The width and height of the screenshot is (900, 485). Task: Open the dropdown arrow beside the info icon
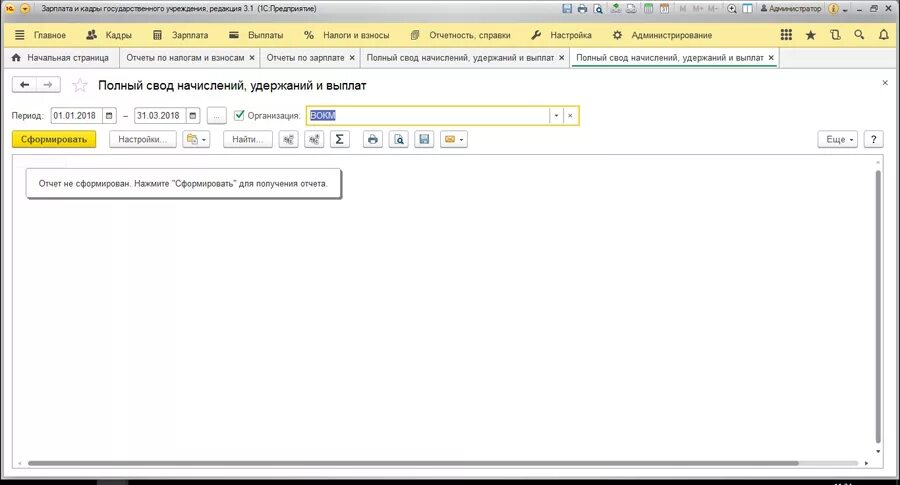tap(845, 9)
